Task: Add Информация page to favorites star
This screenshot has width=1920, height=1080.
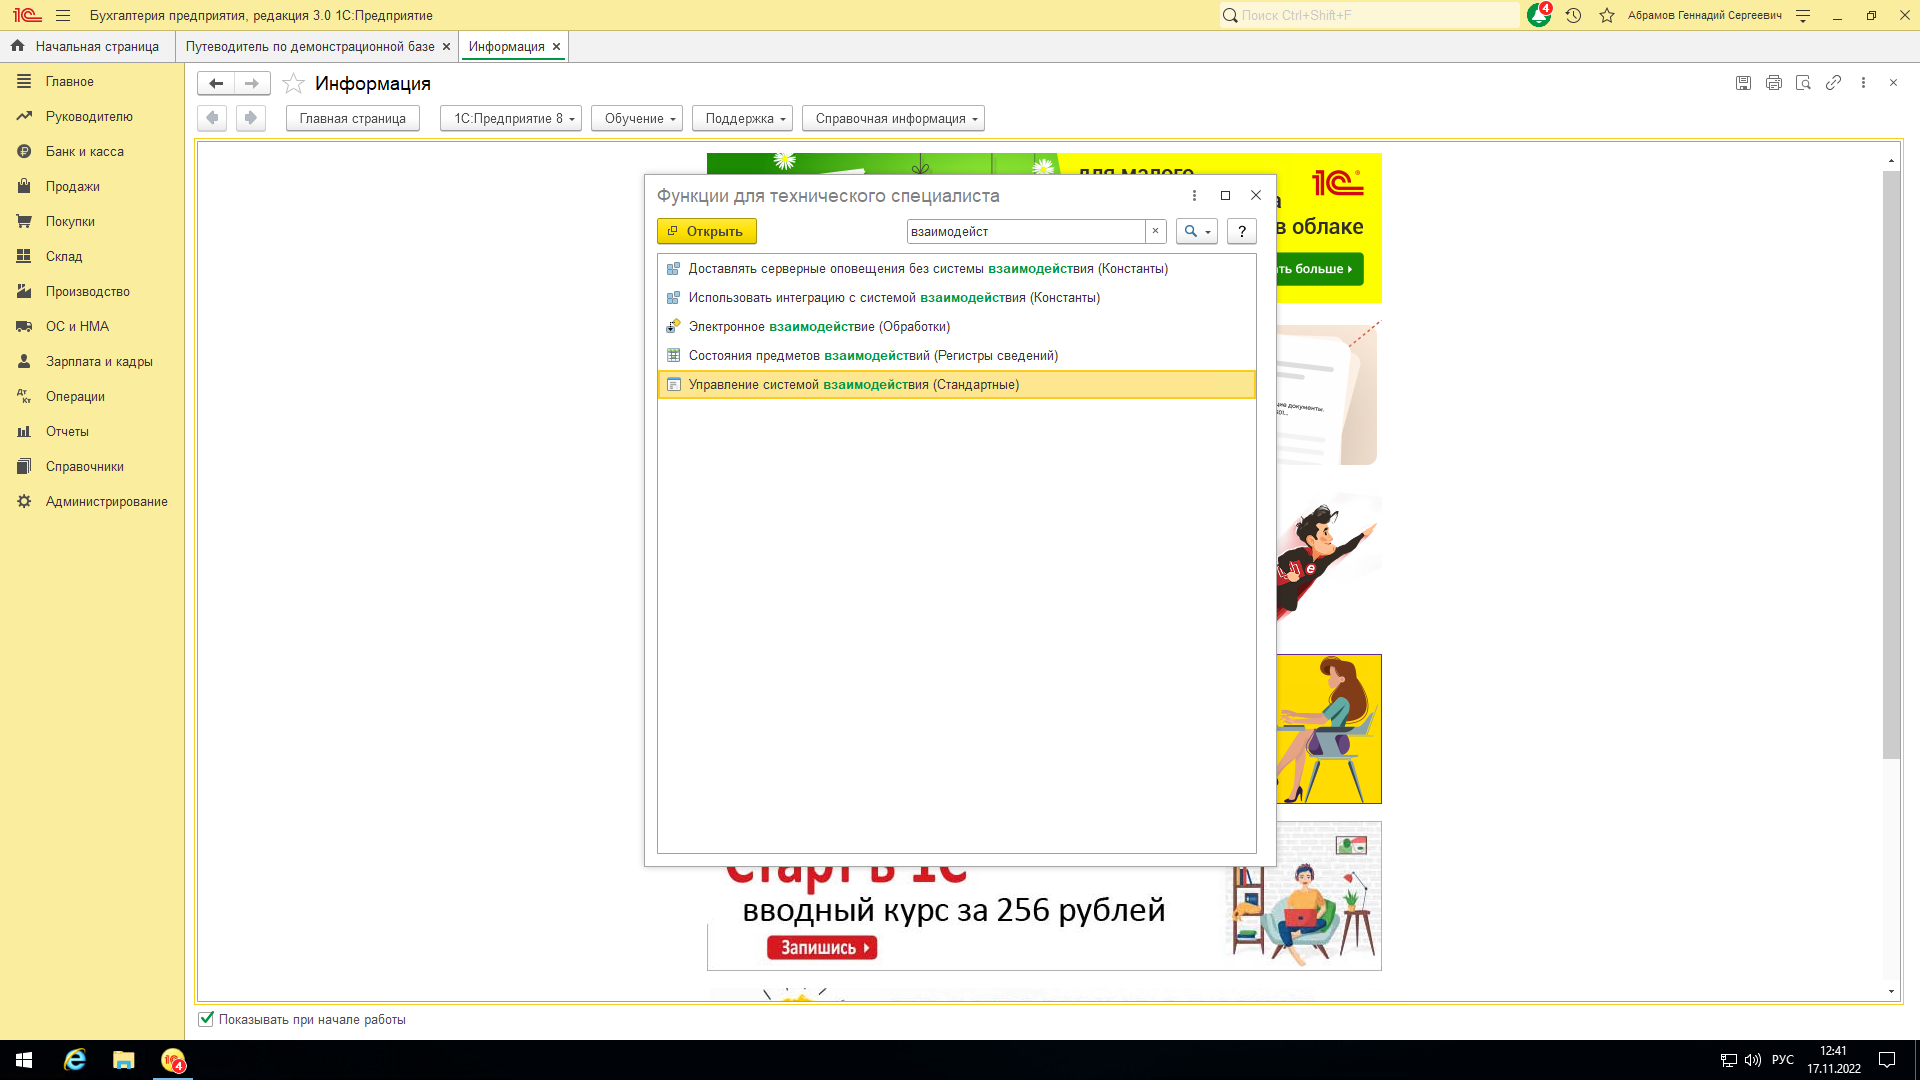Action: [293, 83]
